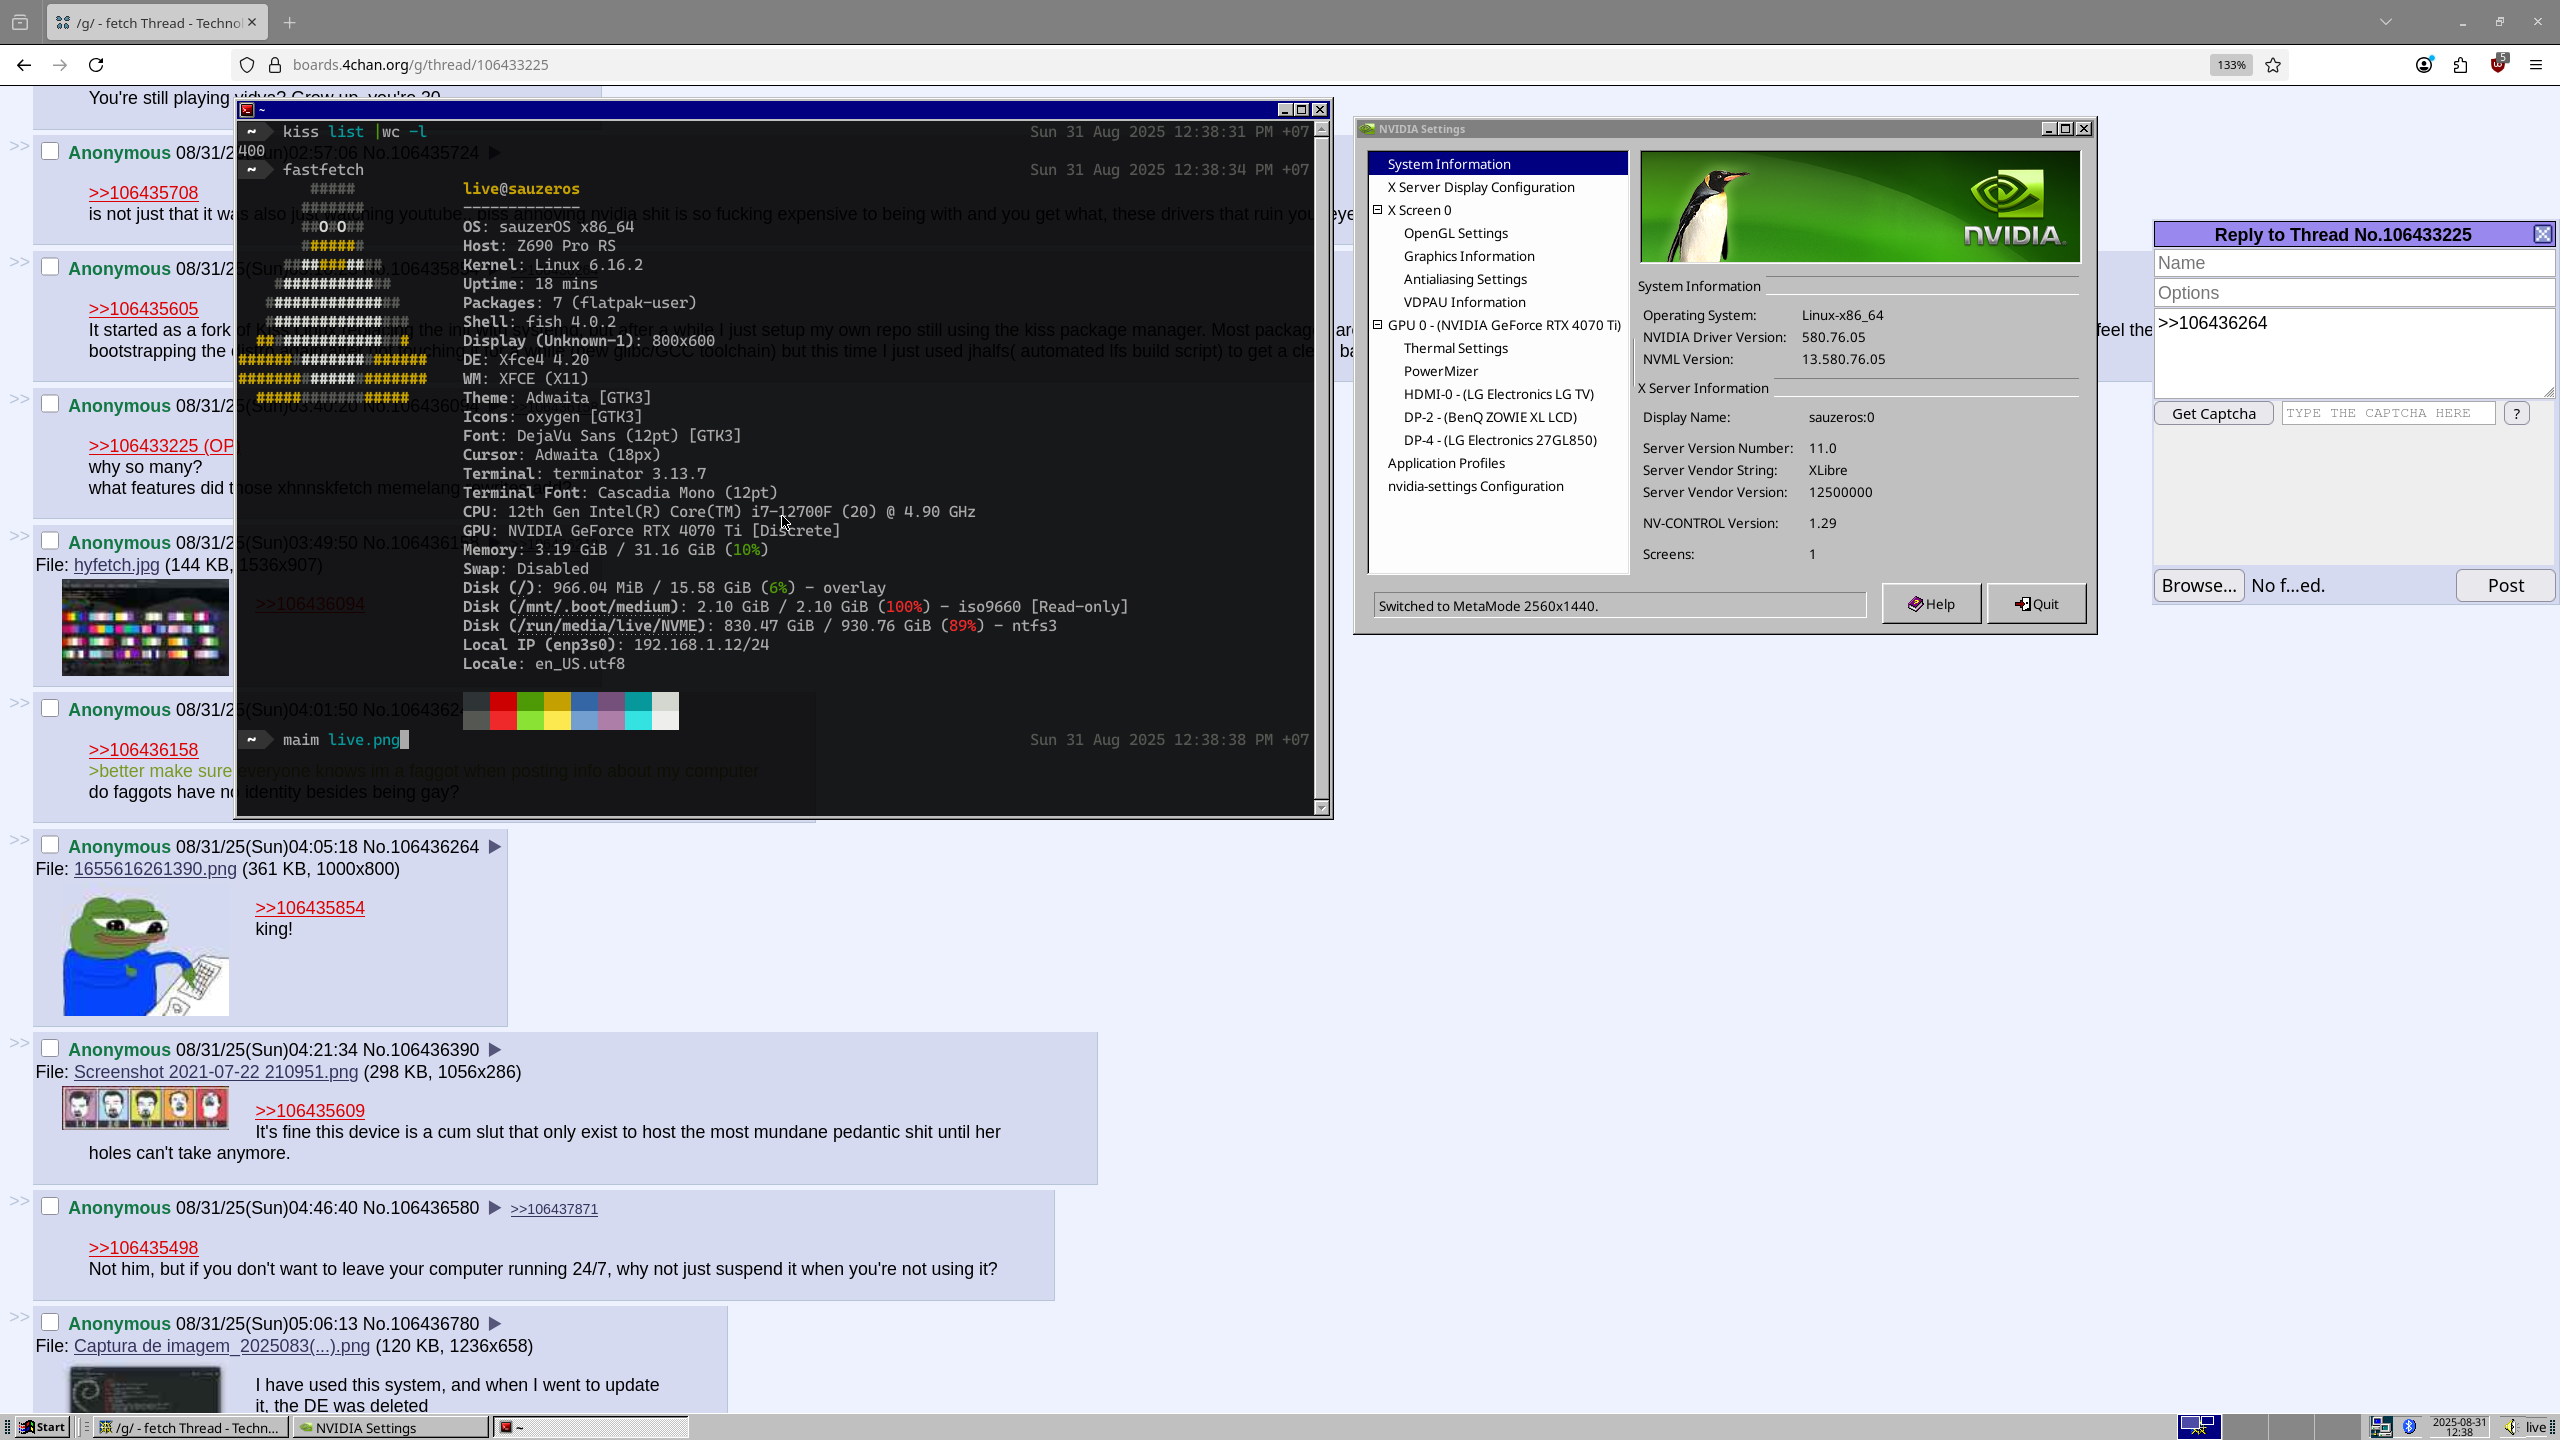Switch to the first workspace pager
Screen dimensions: 2560x1440
tap(2199, 1427)
